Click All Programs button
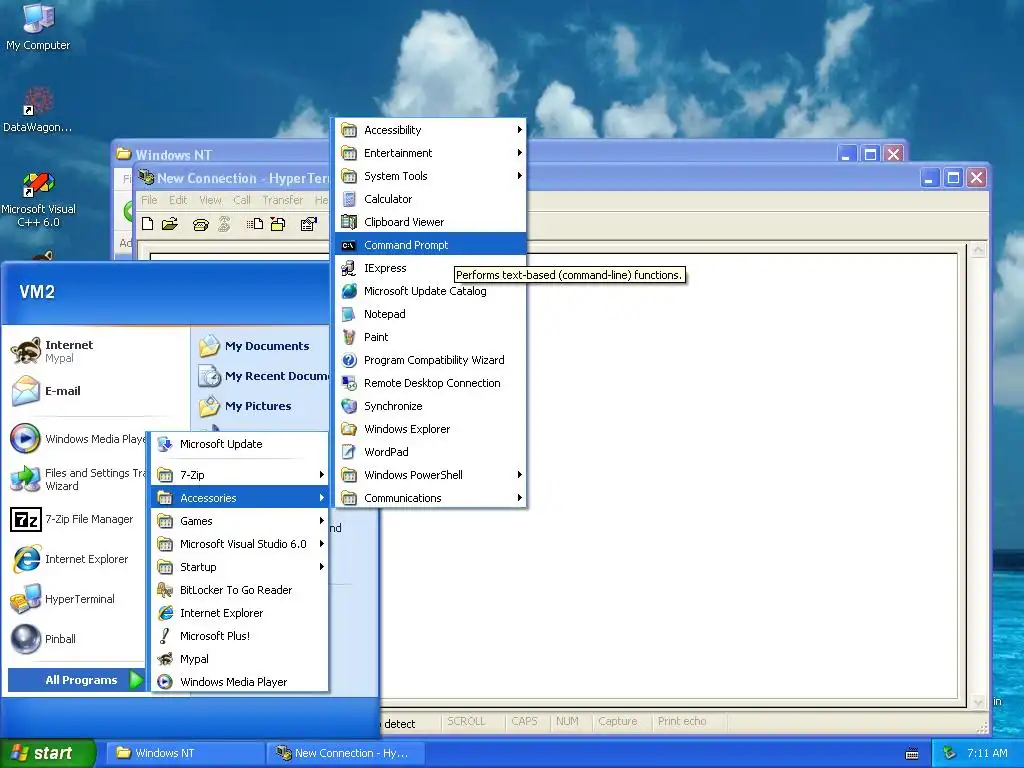 tap(77, 680)
